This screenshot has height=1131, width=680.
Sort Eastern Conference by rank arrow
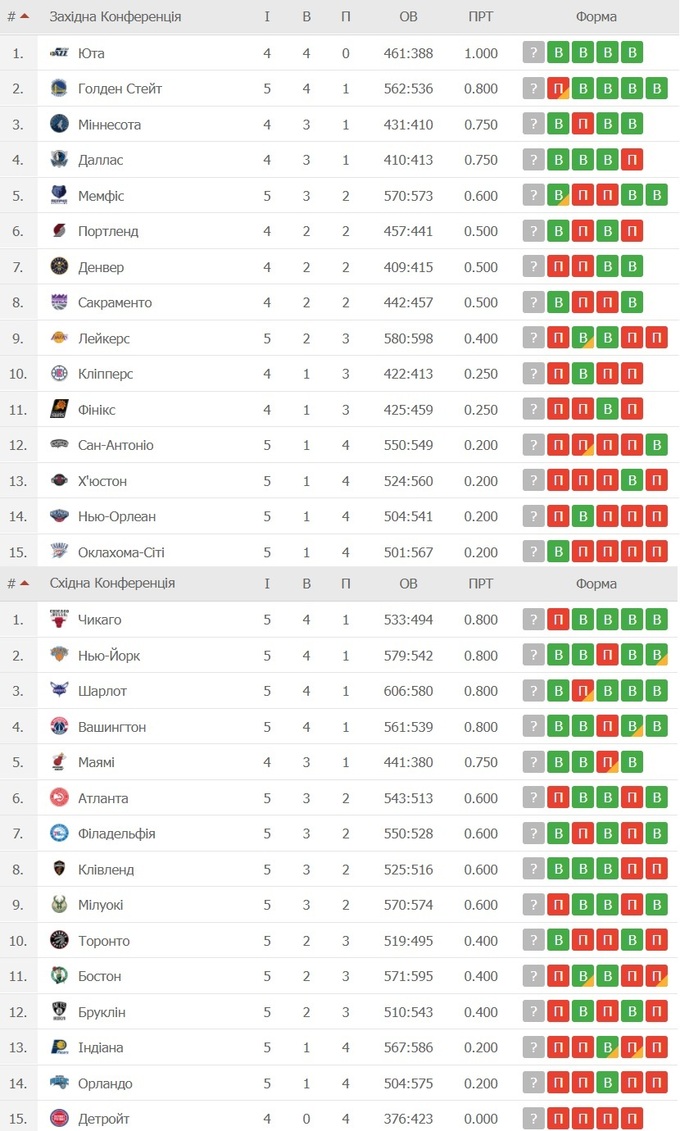pos(24,583)
